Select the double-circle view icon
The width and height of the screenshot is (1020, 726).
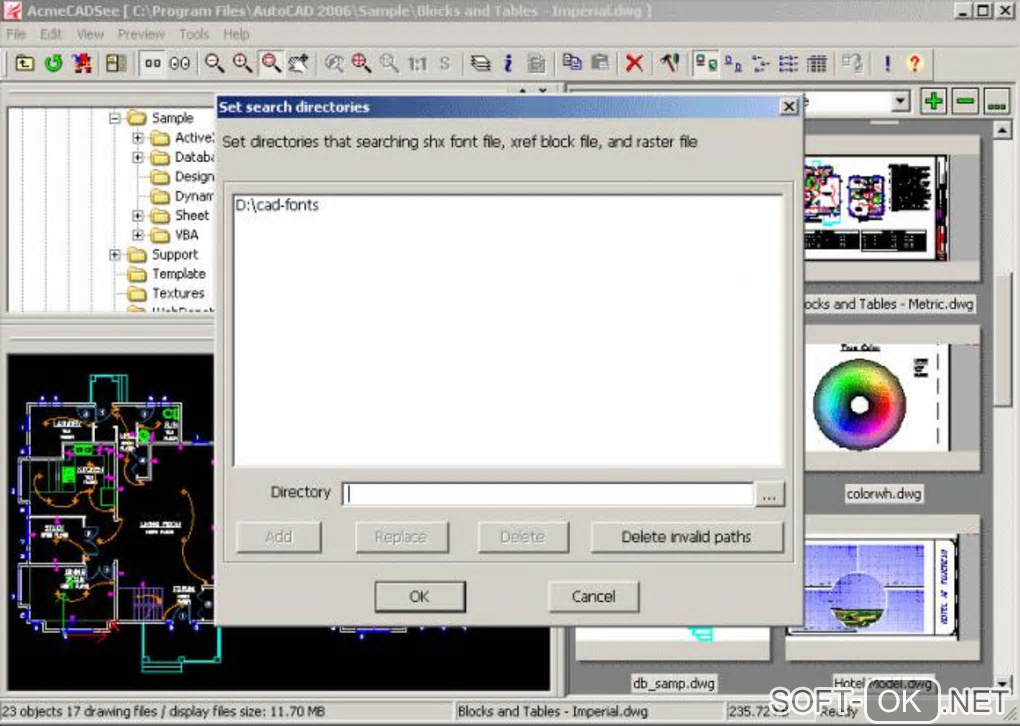click(x=180, y=63)
